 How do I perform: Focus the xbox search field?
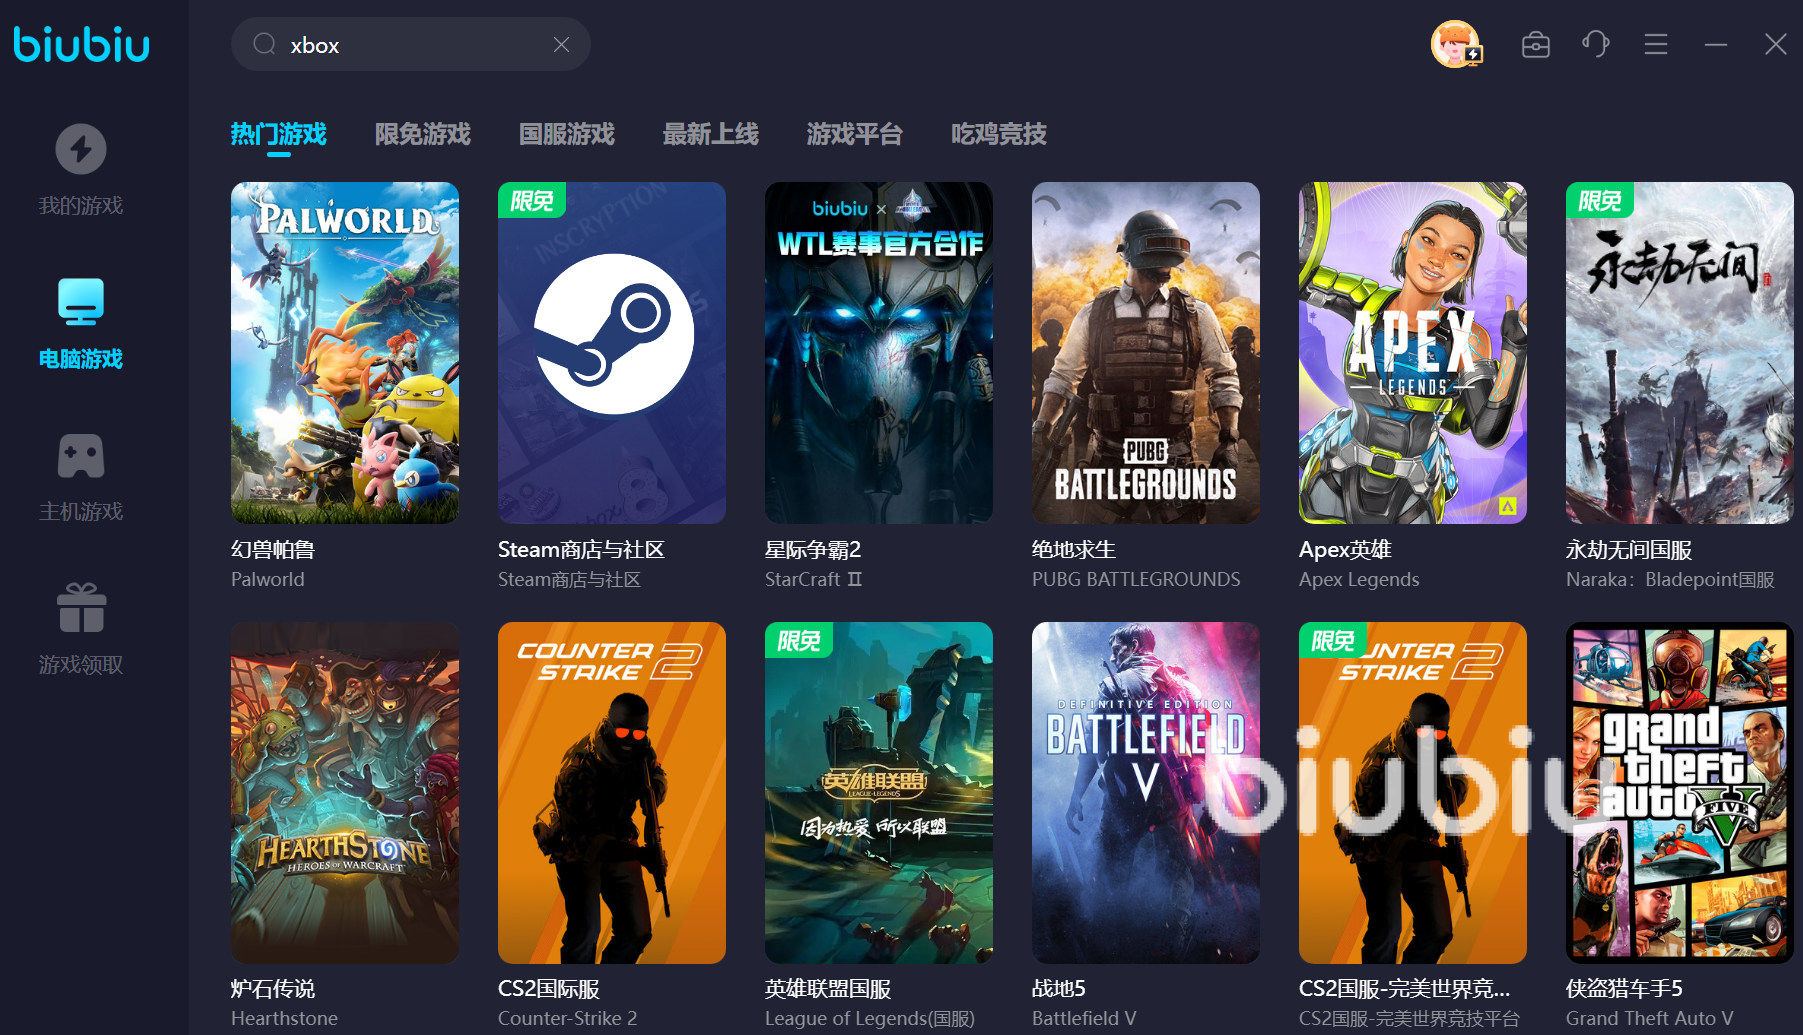411,44
